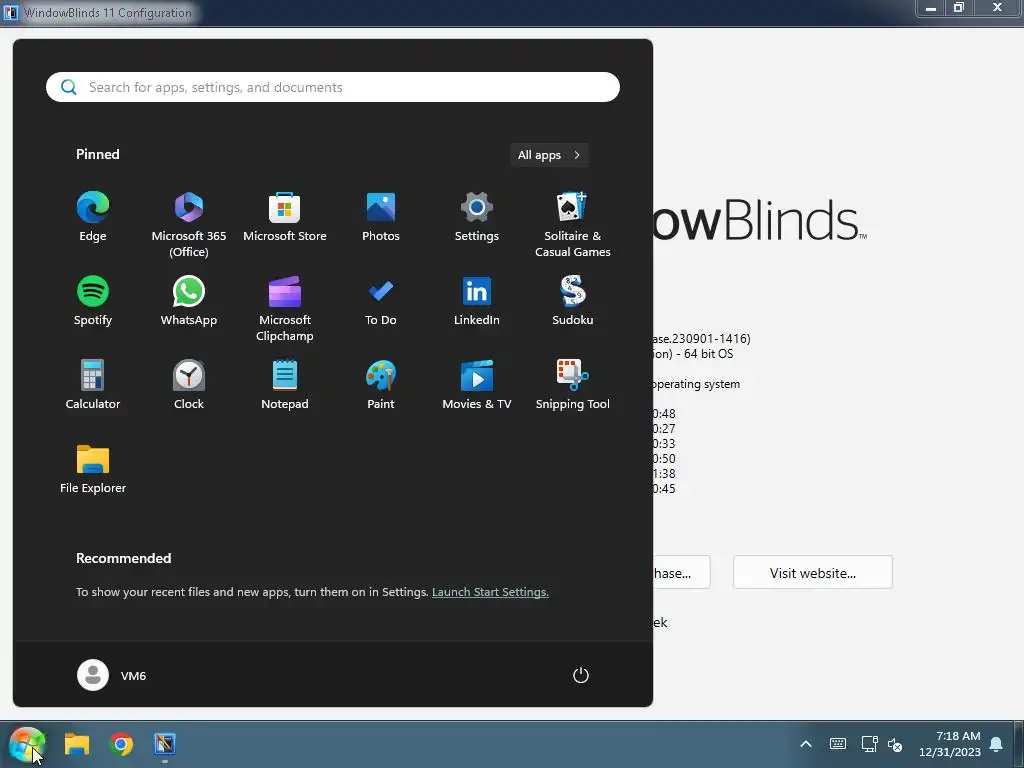Launch Microsoft 365 (Office) app
The height and width of the screenshot is (768, 1024).
[x=189, y=225]
